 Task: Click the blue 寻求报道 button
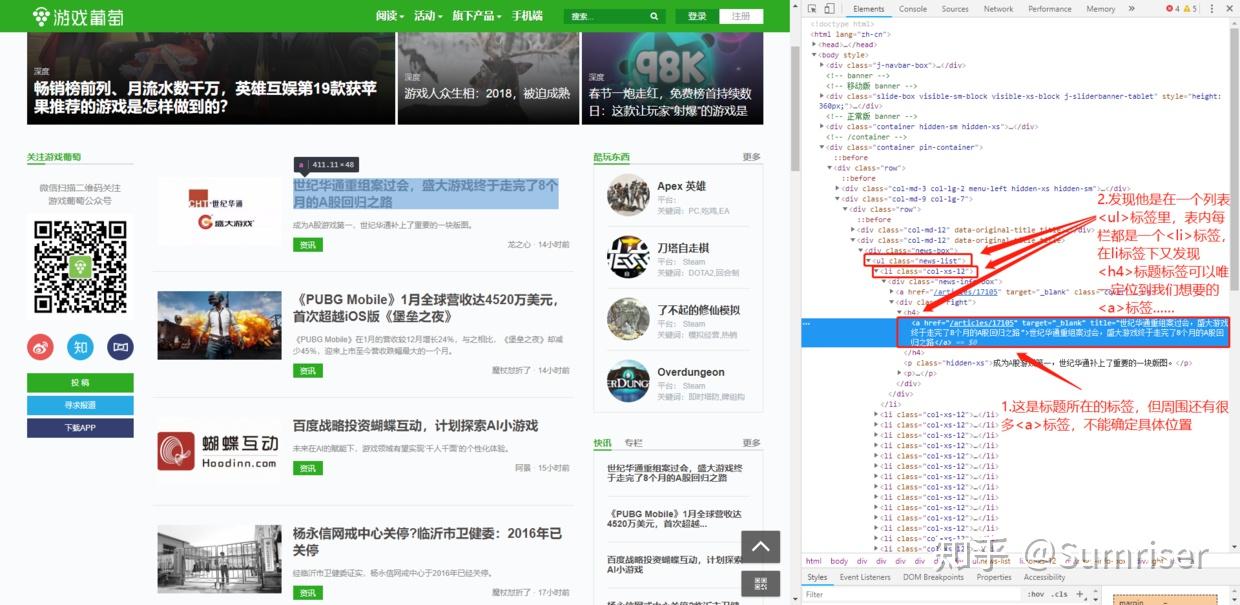[x=80, y=405]
